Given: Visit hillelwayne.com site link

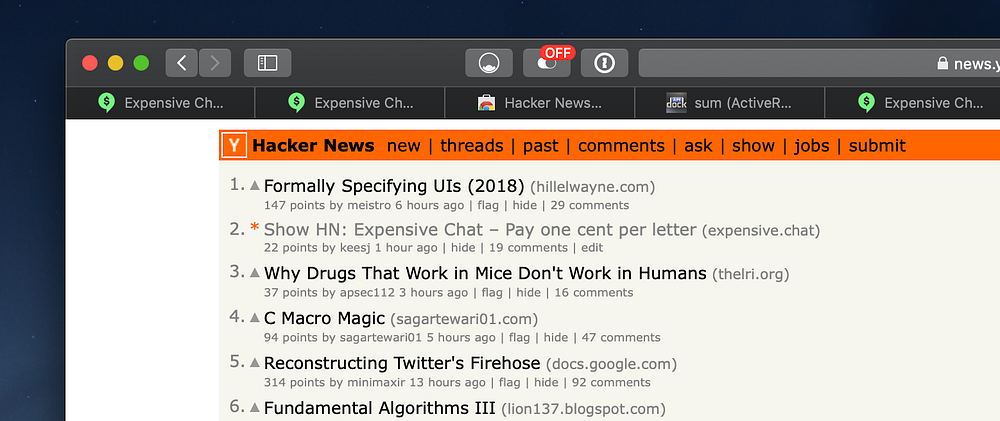Looking at the screenshot, I should tap(592, 187).
